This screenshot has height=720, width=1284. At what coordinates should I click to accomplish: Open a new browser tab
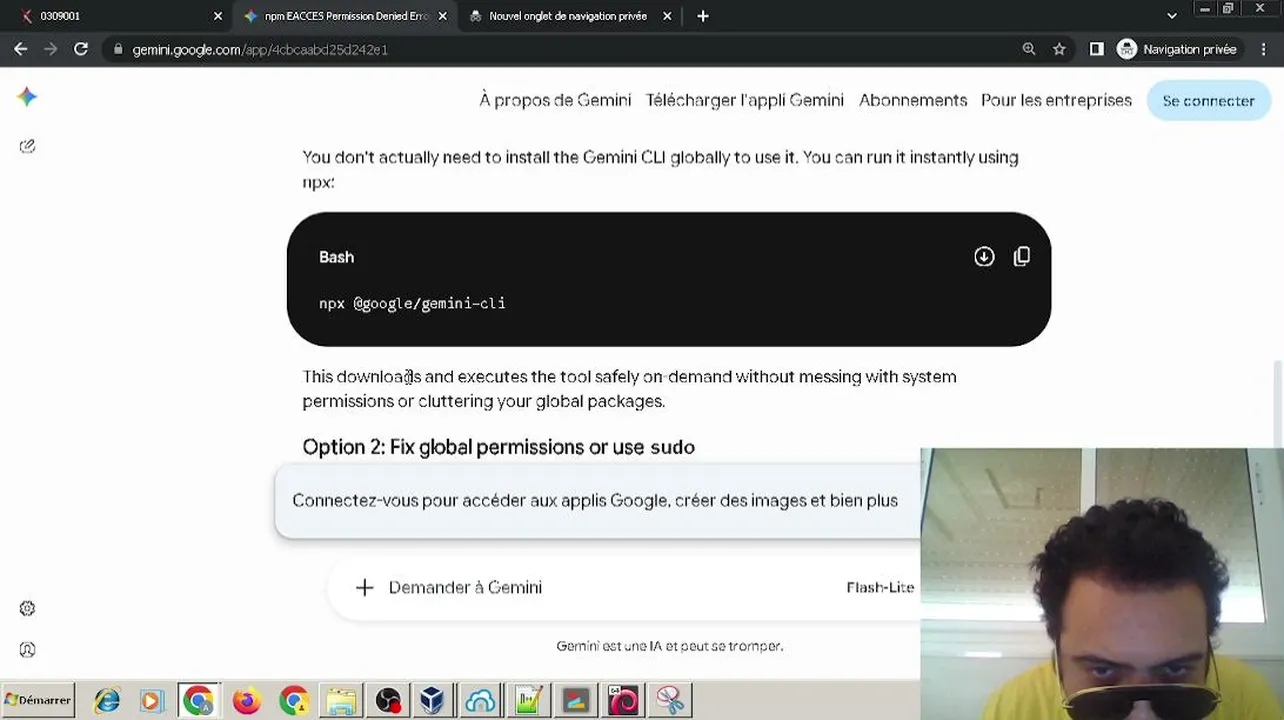coord(703,16)
